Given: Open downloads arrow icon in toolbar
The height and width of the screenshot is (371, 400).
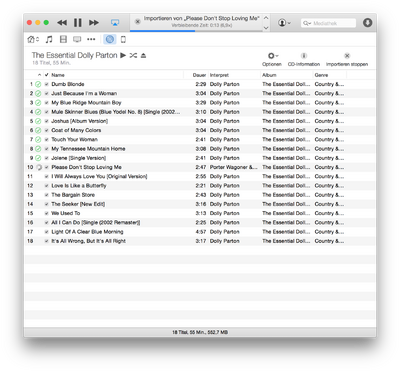Looking at the screenshot, I should (367, 23).
